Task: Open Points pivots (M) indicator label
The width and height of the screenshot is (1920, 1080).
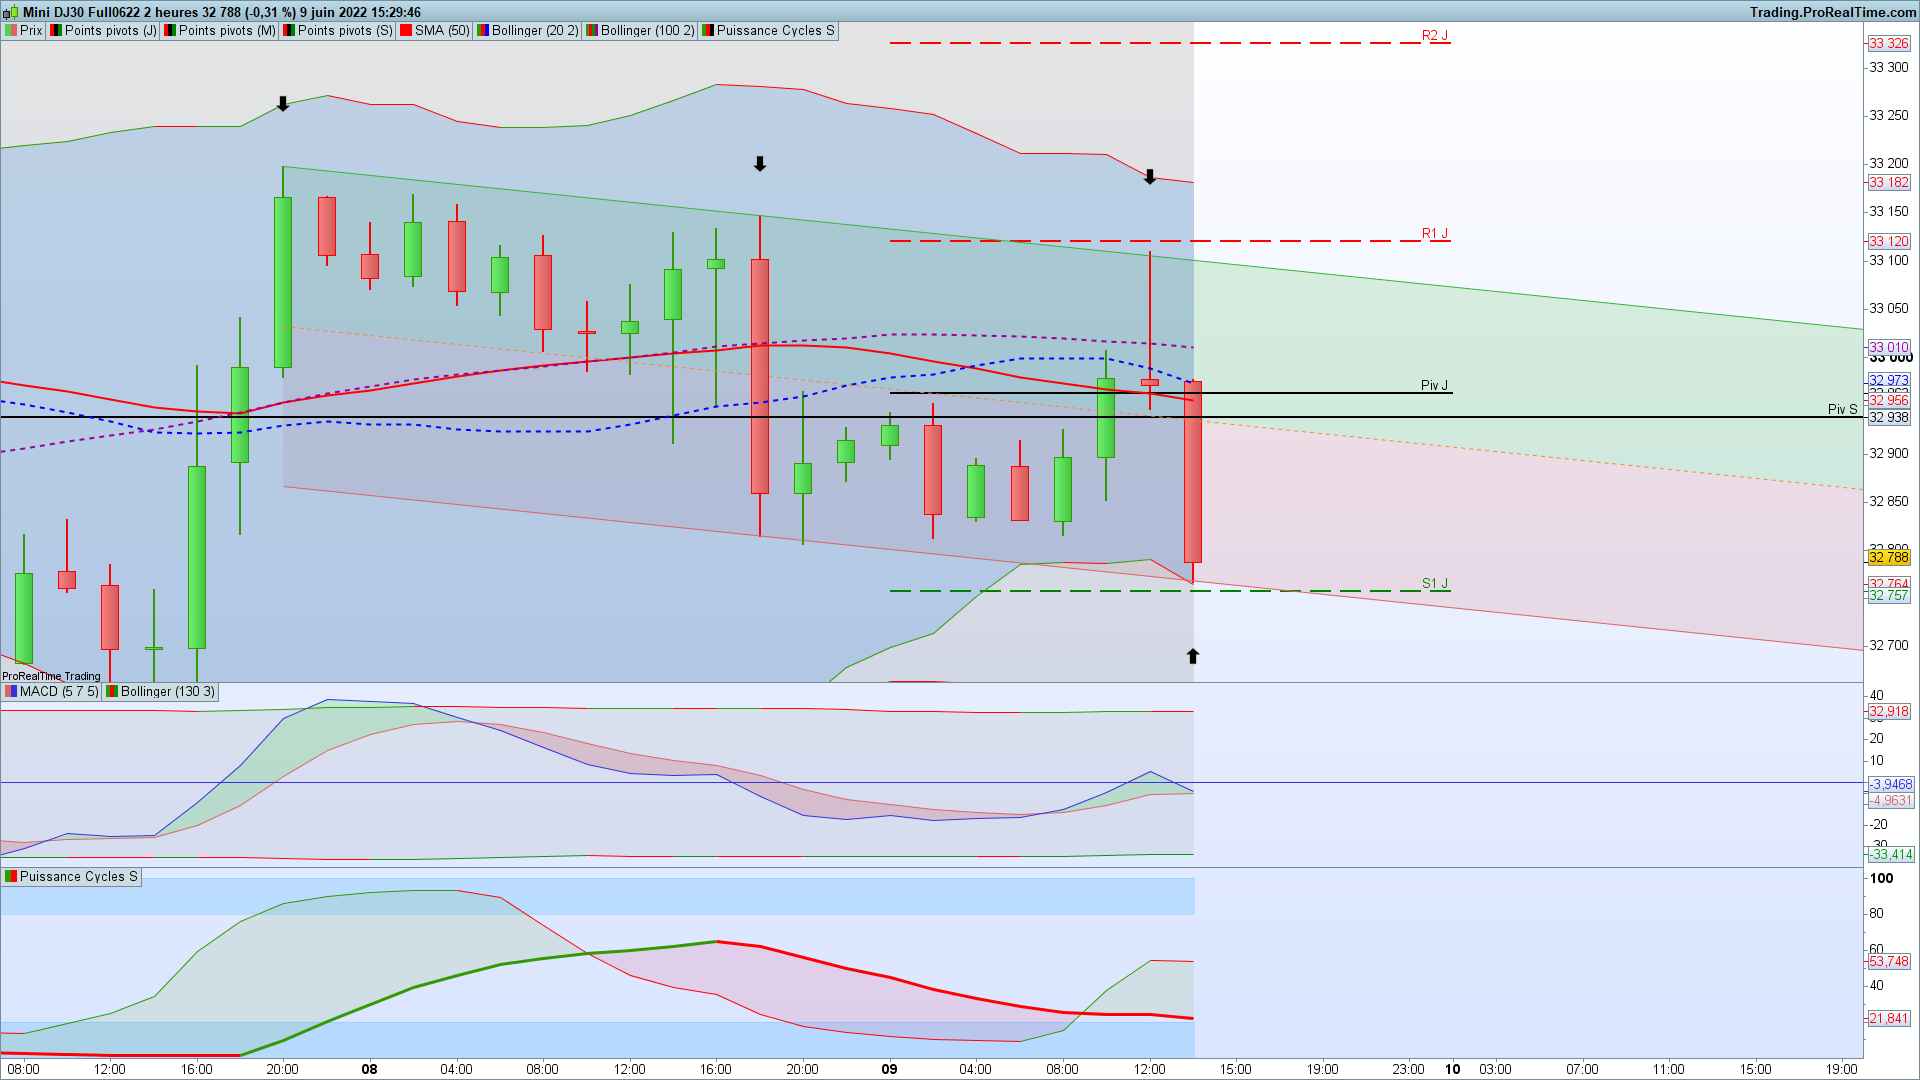Action: click(226, 31)
